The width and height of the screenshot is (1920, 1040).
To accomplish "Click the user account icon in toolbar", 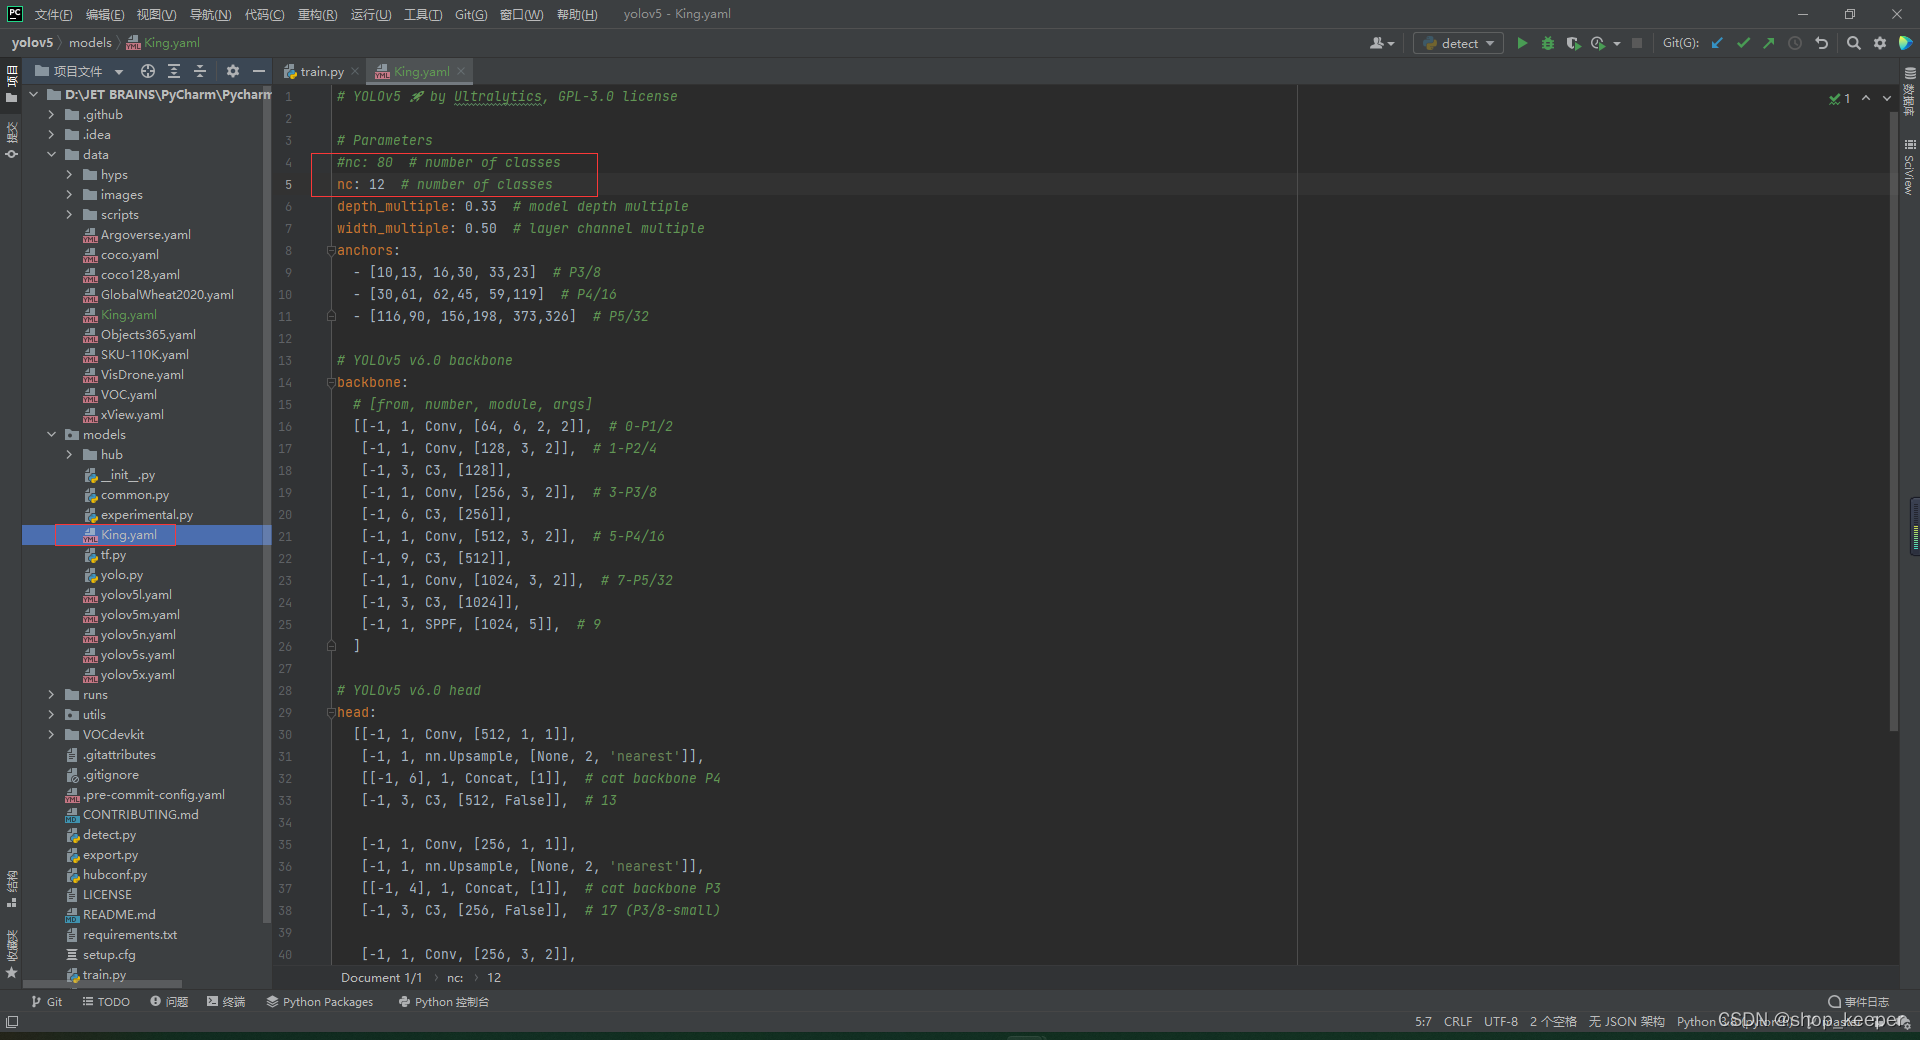I will (1381, 43).
